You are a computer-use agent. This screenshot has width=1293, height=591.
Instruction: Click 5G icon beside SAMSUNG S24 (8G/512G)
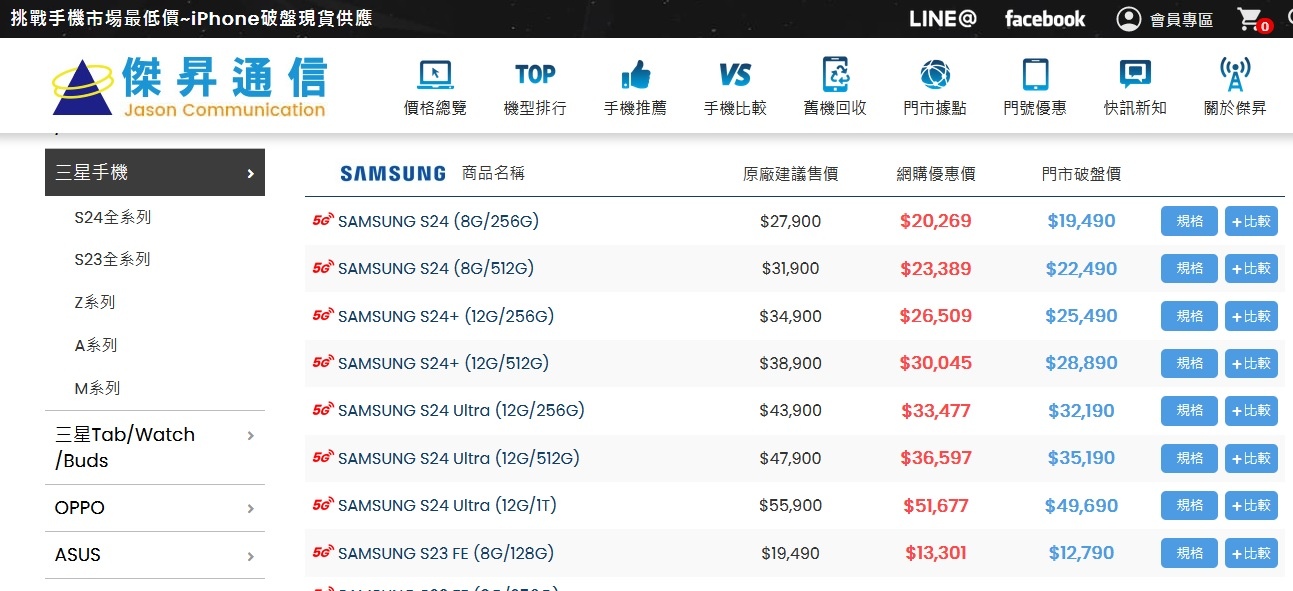[323, 268]
